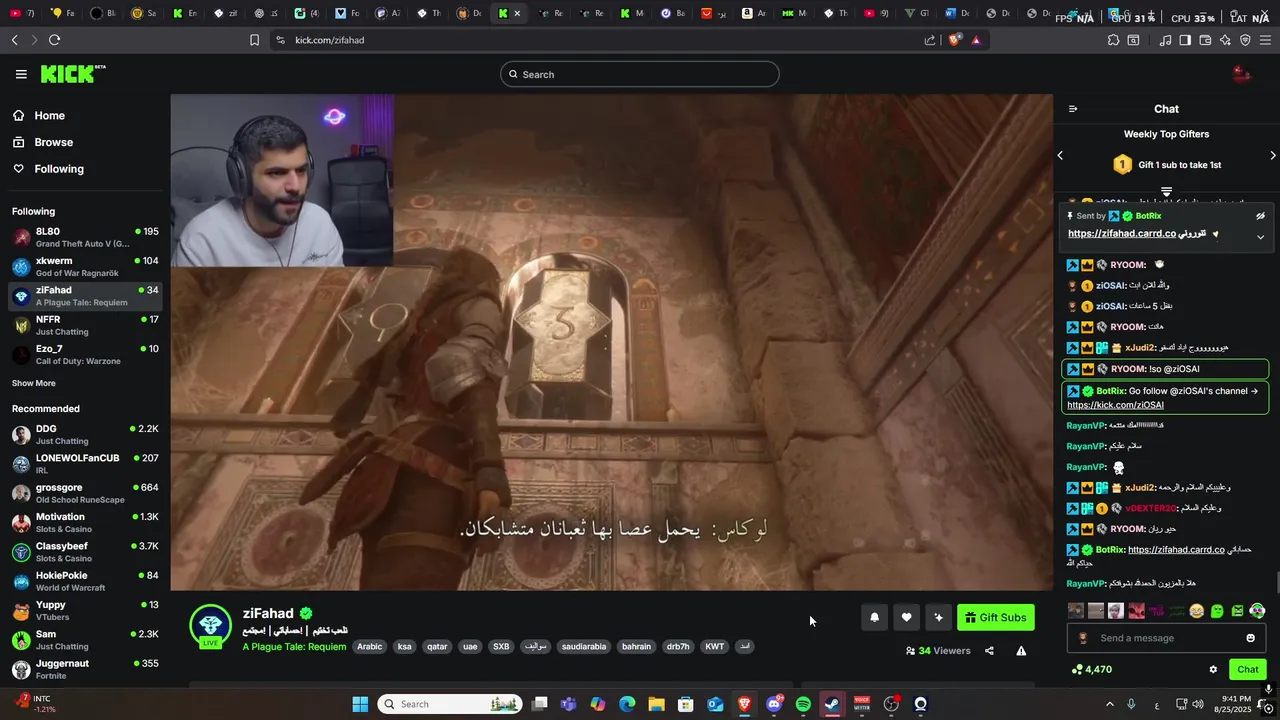The height and width of the screenshot is (720, 1280).
Task: Go to previous Weekly Top Gifters slide
Action: (1060, 155)
